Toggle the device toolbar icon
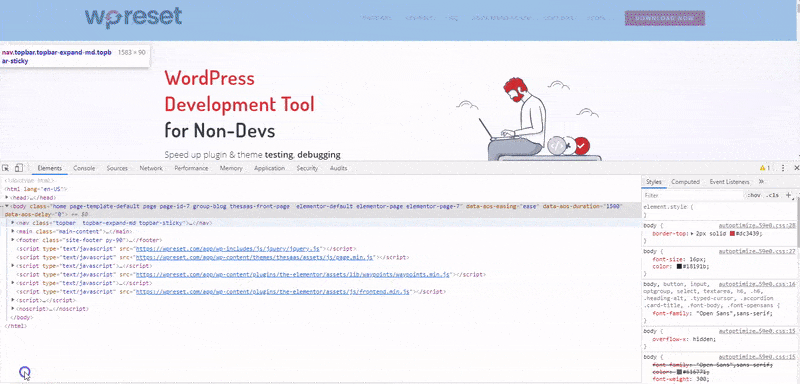This screenshot has height=384, width=800. tap(18, 168)
